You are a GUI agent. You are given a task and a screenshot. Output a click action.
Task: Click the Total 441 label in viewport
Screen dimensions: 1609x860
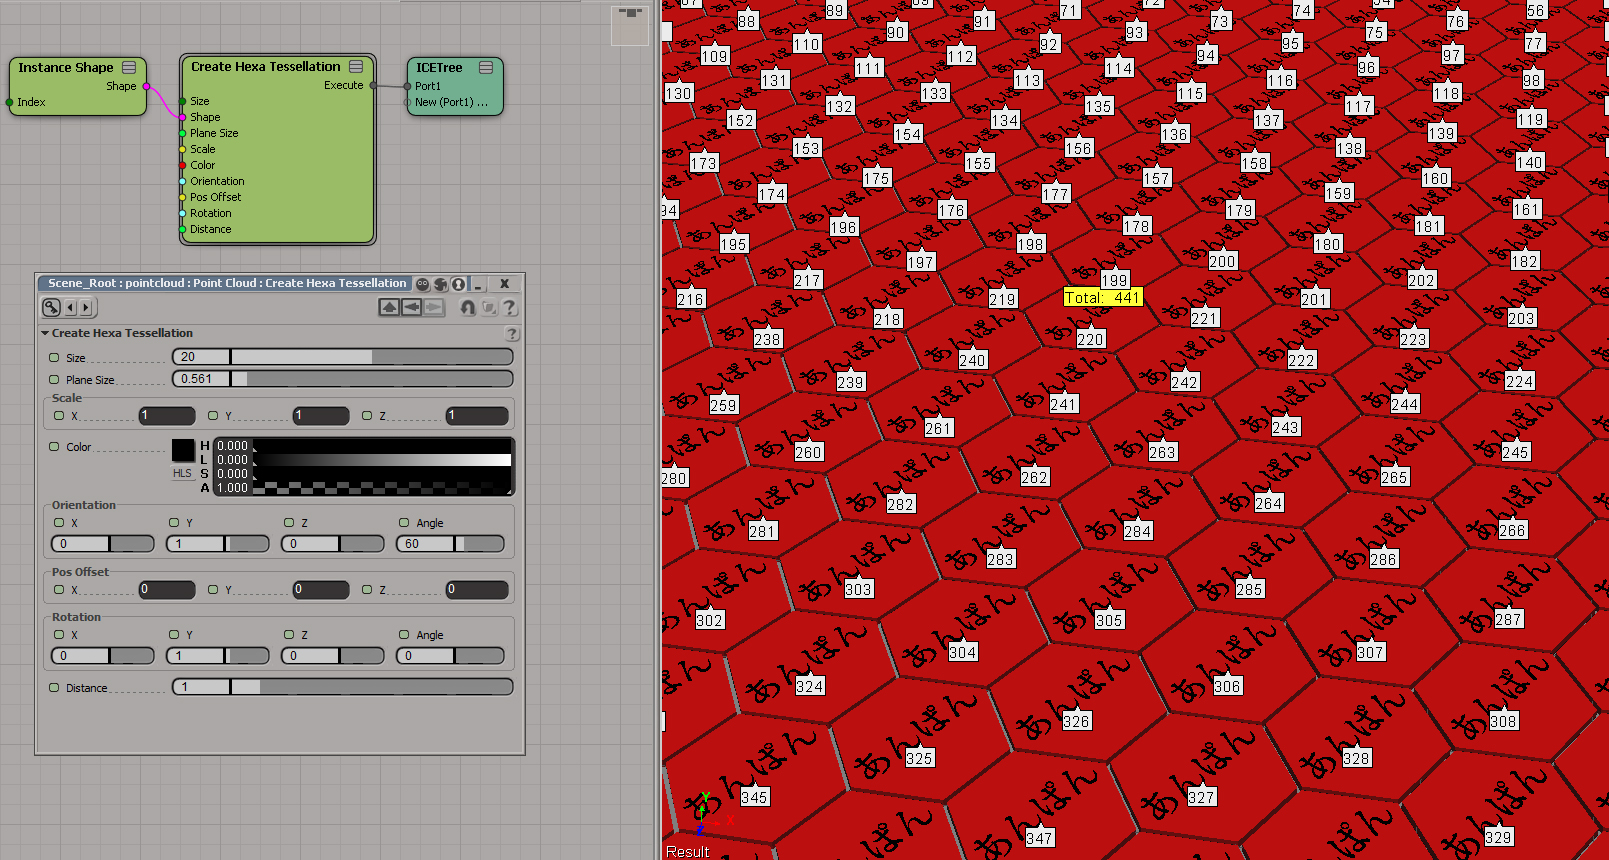tap(1102, 298)
